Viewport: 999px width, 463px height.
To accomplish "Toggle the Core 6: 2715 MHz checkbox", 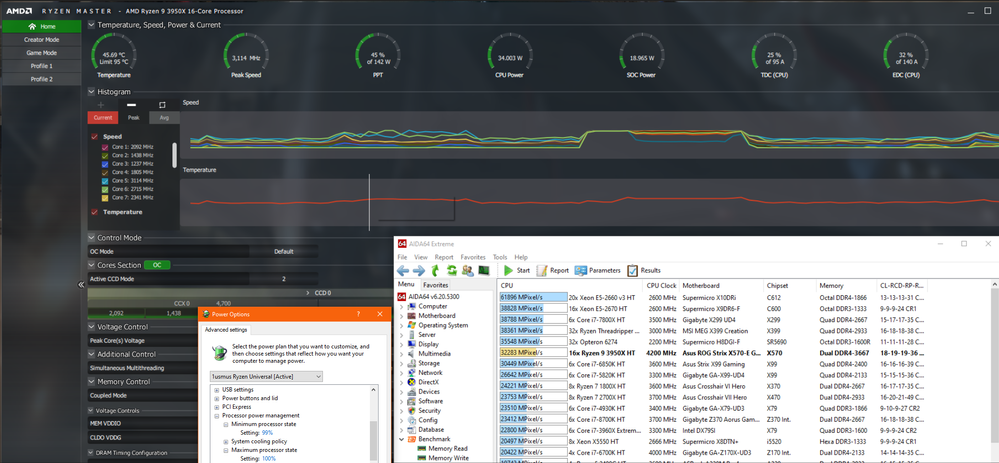I will 105,189.
